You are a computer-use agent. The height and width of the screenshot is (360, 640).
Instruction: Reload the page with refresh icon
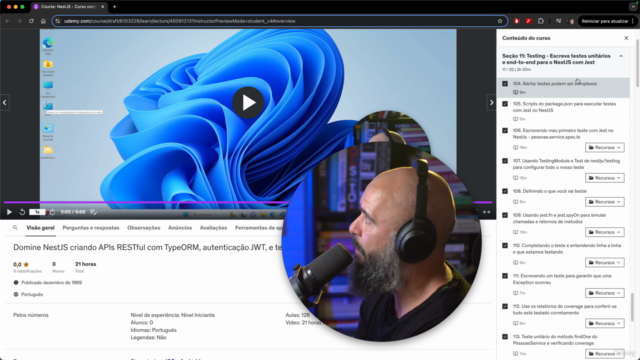[31, 21]
